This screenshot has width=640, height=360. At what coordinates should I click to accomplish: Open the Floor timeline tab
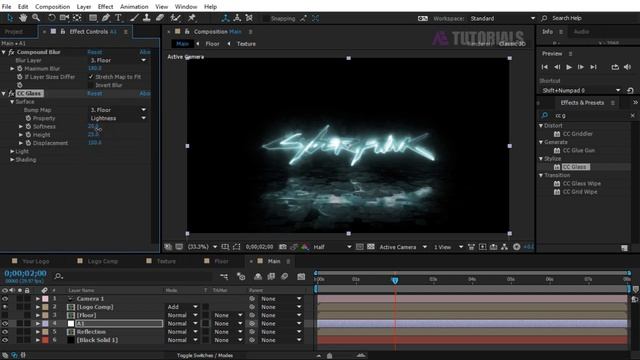pyautogui.click(x=221, y=261)
